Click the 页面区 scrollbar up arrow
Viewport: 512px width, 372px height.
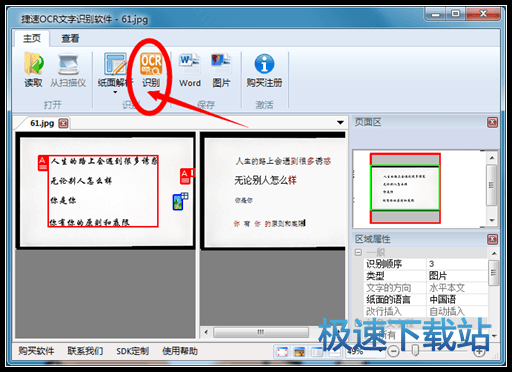click(492, 157)
